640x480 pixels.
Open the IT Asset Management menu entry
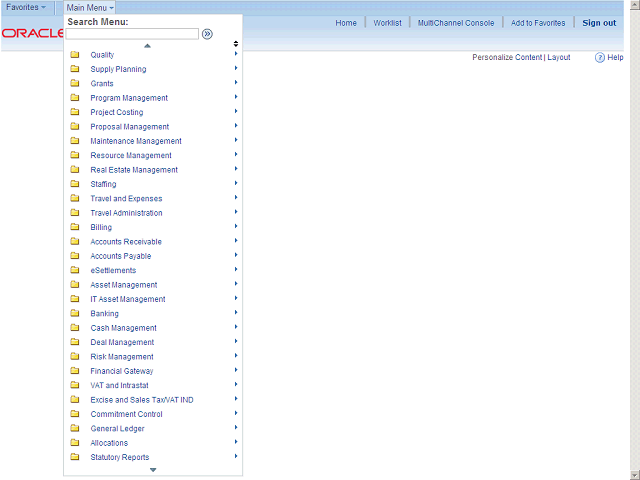click(128, 299)
